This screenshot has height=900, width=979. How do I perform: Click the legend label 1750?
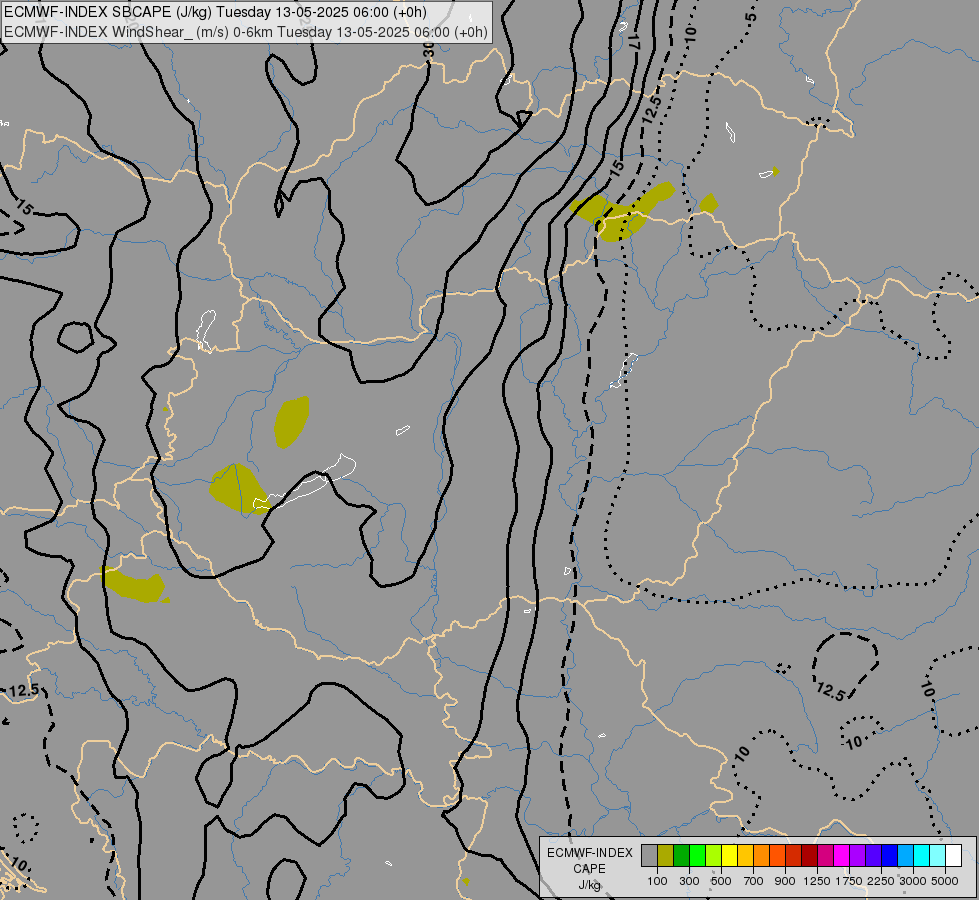849,881
